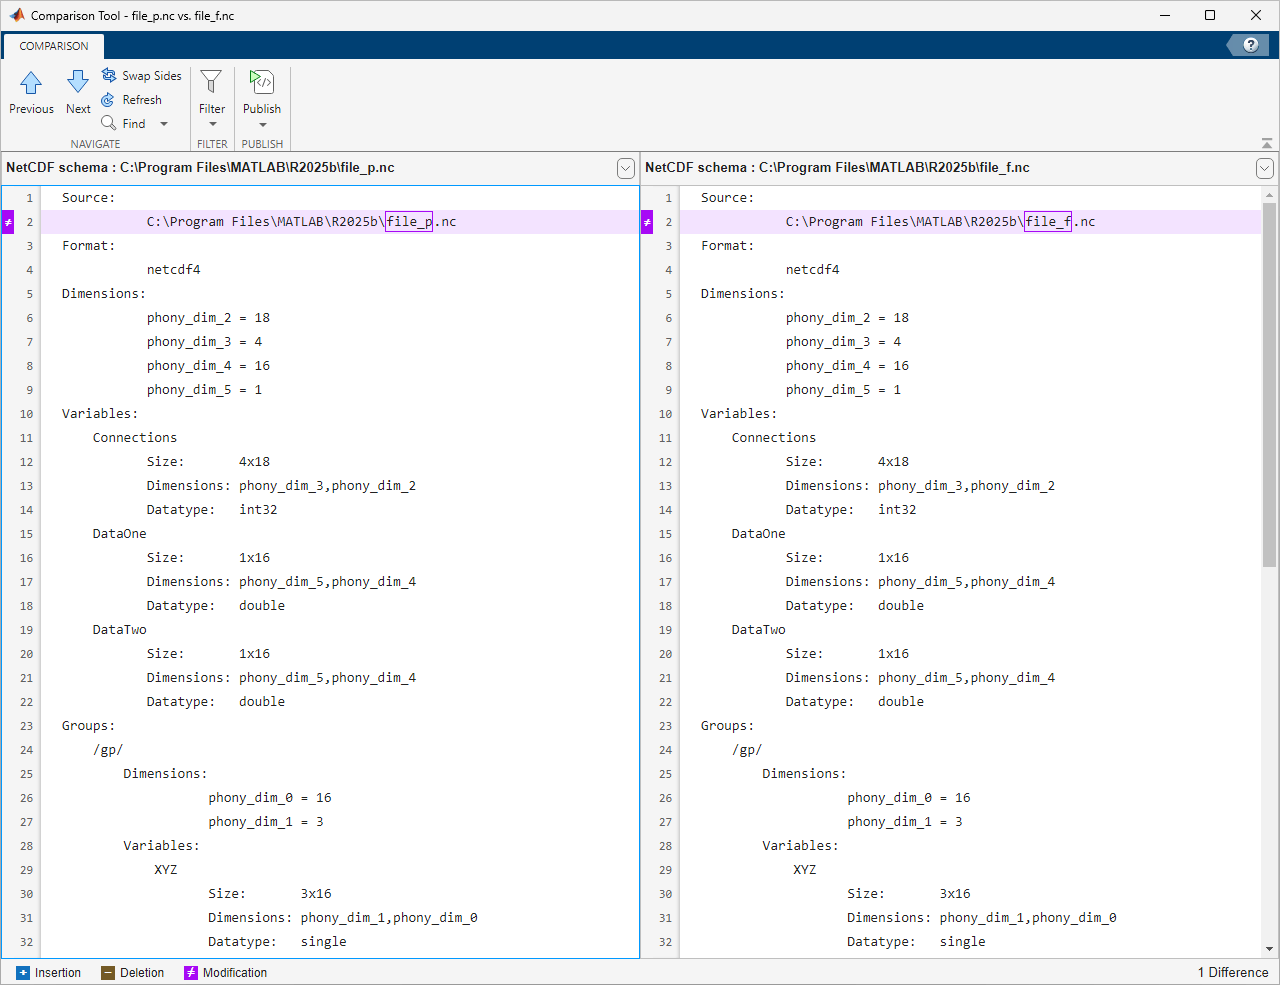Open the Filter dropdown arrow
Viewport: 1280px width, 985px height.
point(211,123)
